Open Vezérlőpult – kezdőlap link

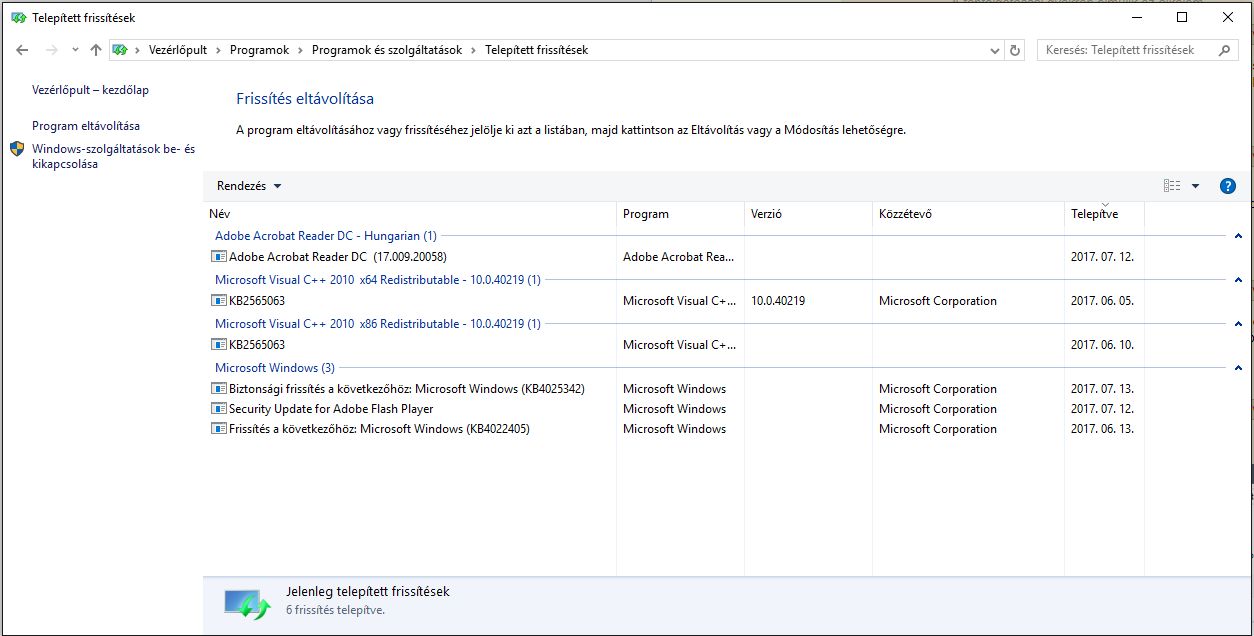90,90
